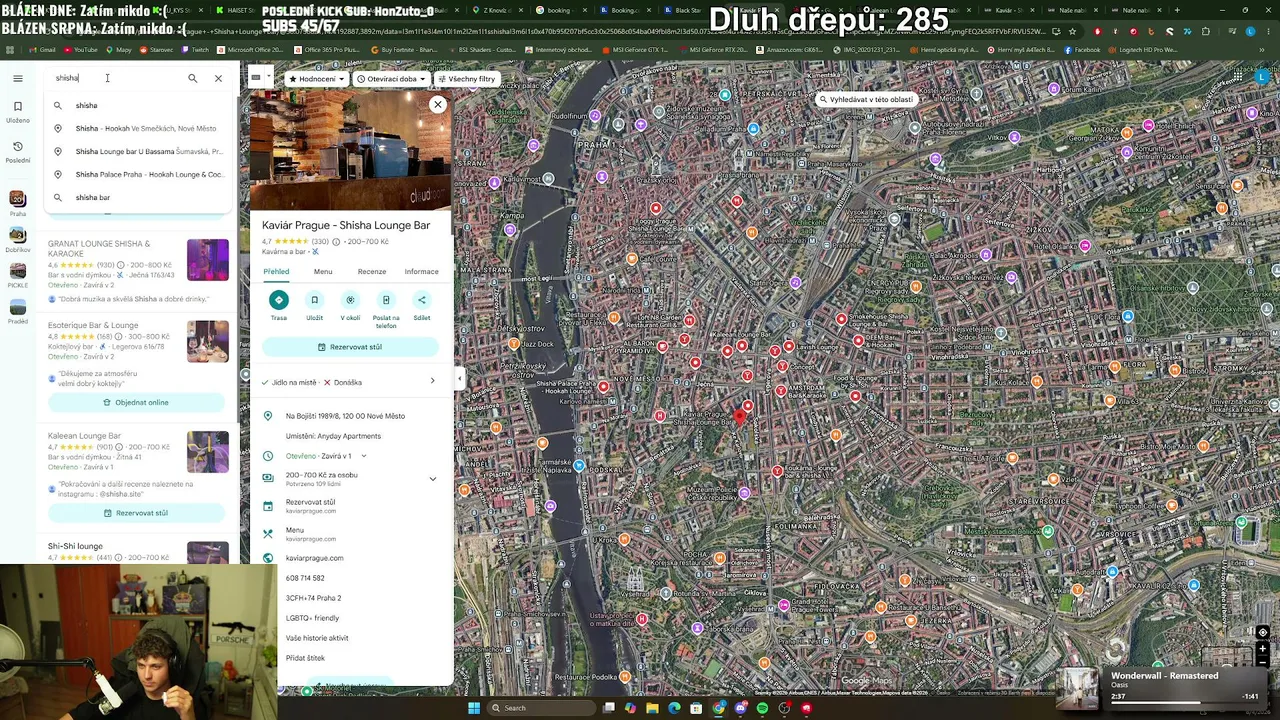
Task: Click the Uložit save place icon
Action: (x=314, y=300)
